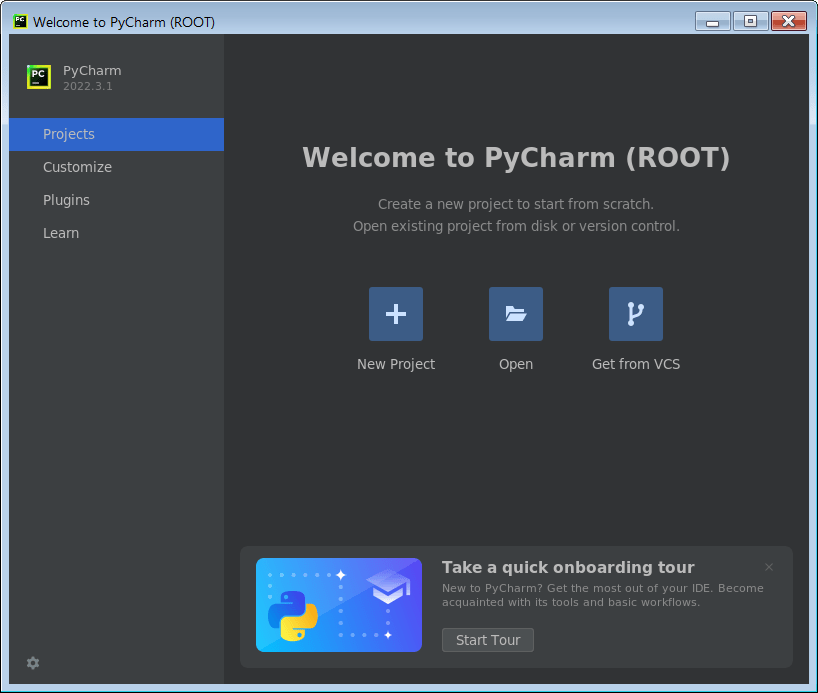Click the PyCharm icon in the title bar
This screenshot has height=693, width=818.
tap(20, 22)
